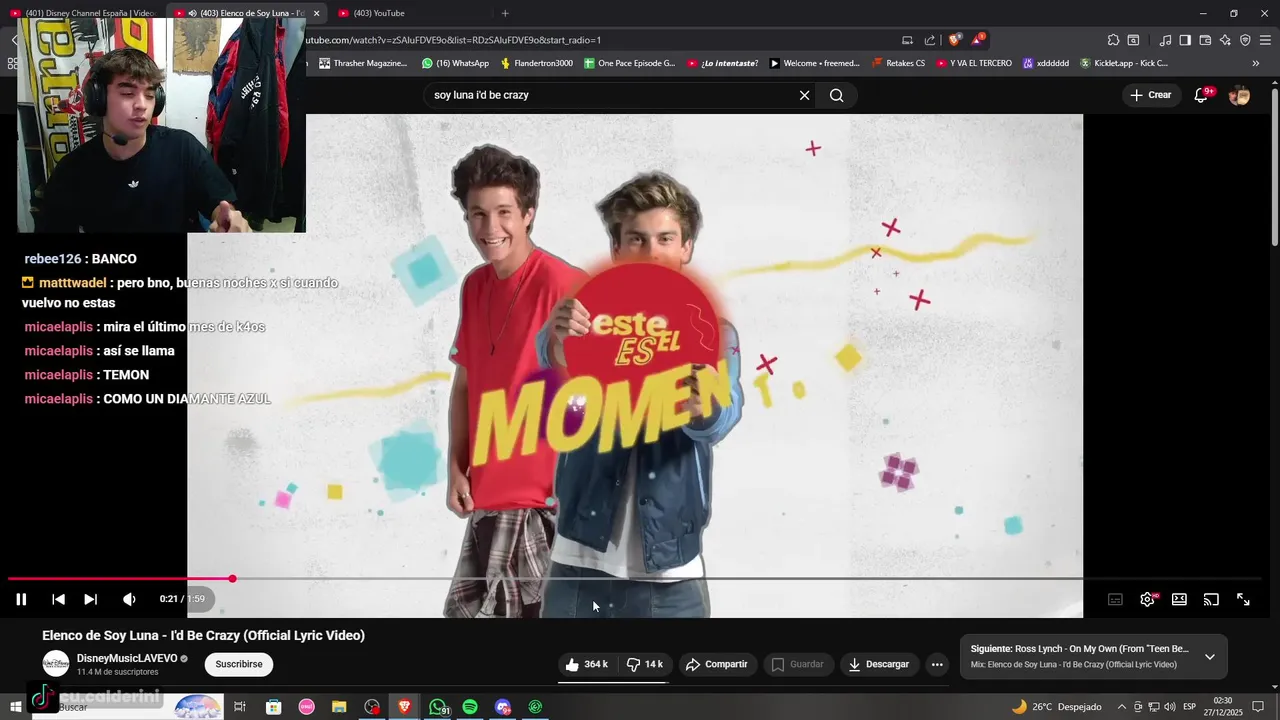Open the Brave Shields lion icon
This screenshot has width=1280, height=720.
[x=954, y=40]
